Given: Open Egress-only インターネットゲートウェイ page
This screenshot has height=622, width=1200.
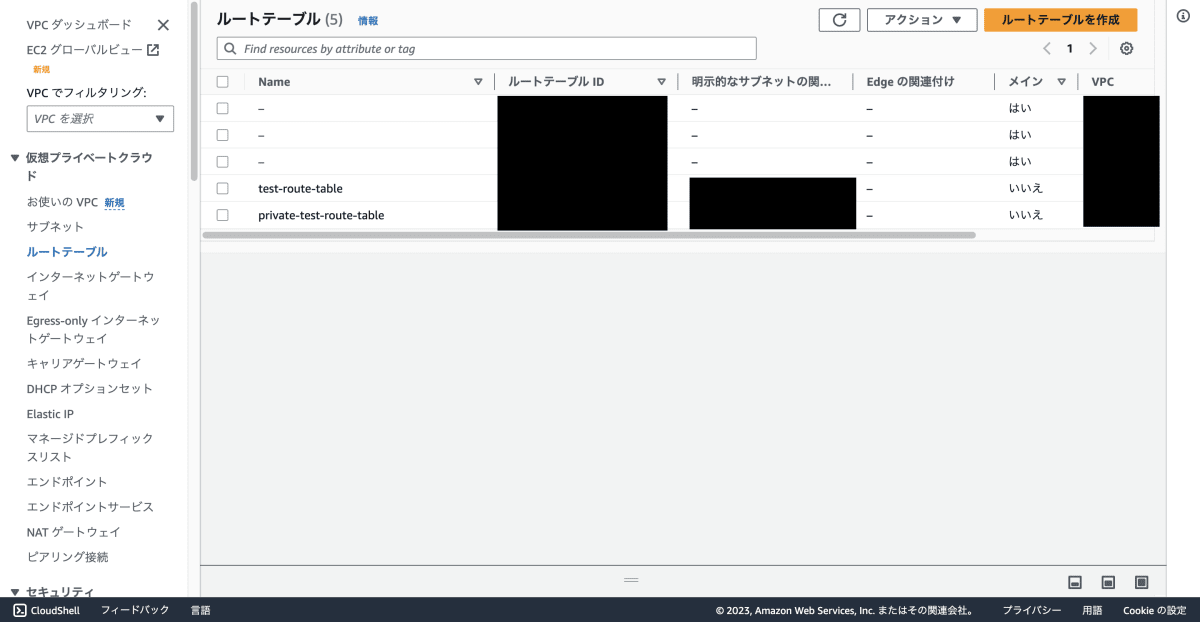Looking at the screenshot, I should 93,329.
